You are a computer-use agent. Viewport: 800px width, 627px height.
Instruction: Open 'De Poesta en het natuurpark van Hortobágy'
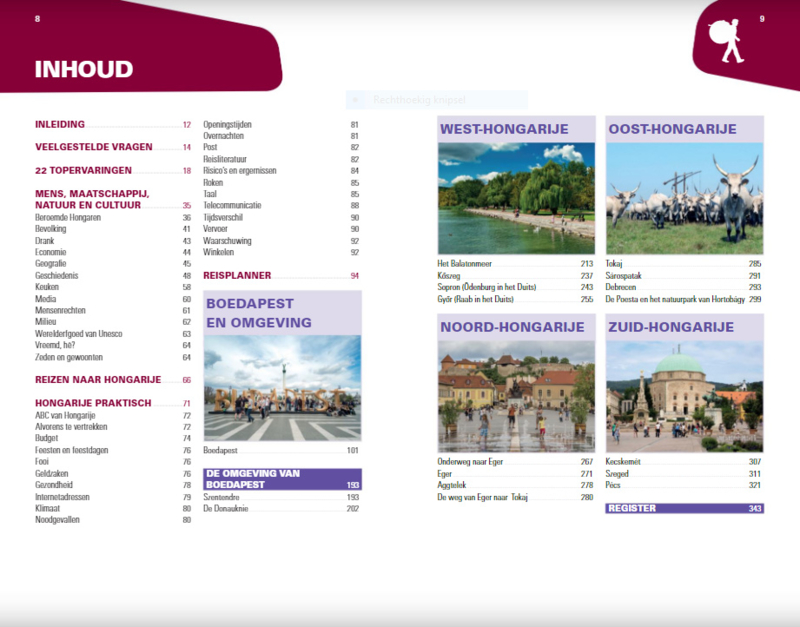684,299
